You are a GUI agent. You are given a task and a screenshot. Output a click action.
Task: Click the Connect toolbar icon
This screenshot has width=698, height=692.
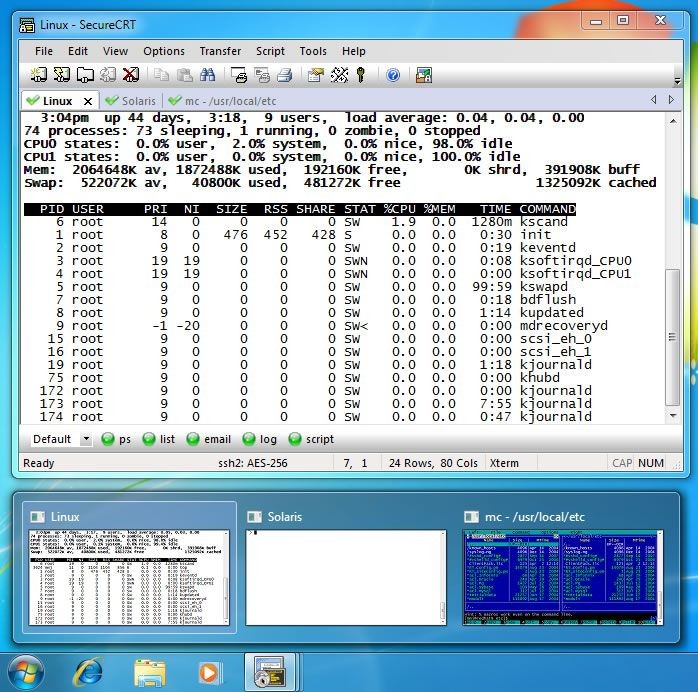pos(39,75)
